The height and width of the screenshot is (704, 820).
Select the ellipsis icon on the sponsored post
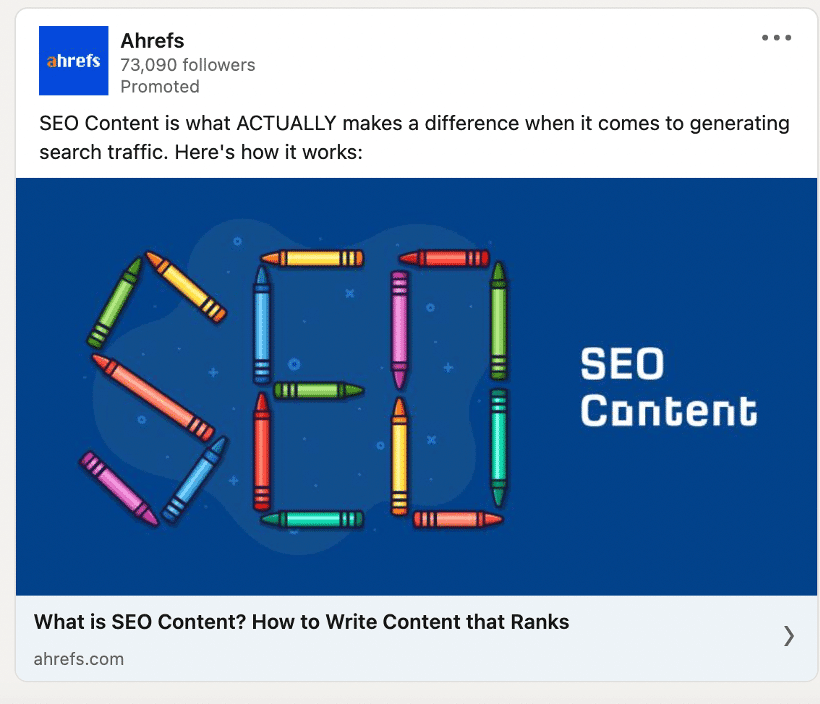click(776, 38)
